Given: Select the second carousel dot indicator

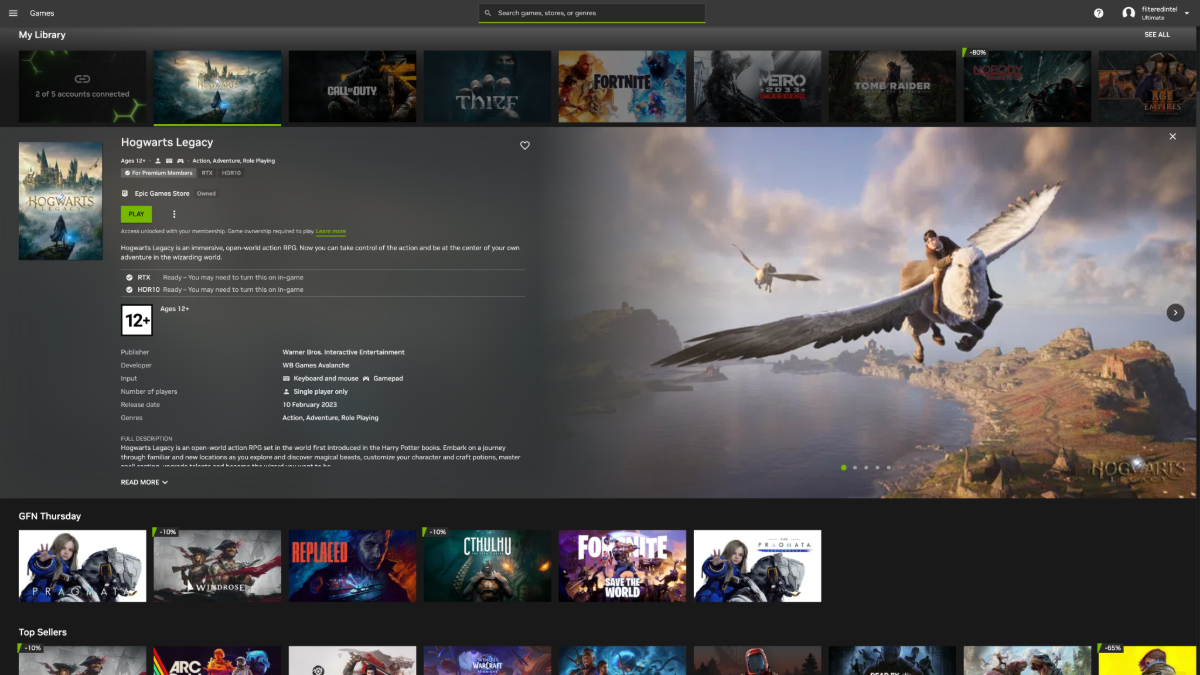Looking at the screenshot, I should tap(855, 467).
